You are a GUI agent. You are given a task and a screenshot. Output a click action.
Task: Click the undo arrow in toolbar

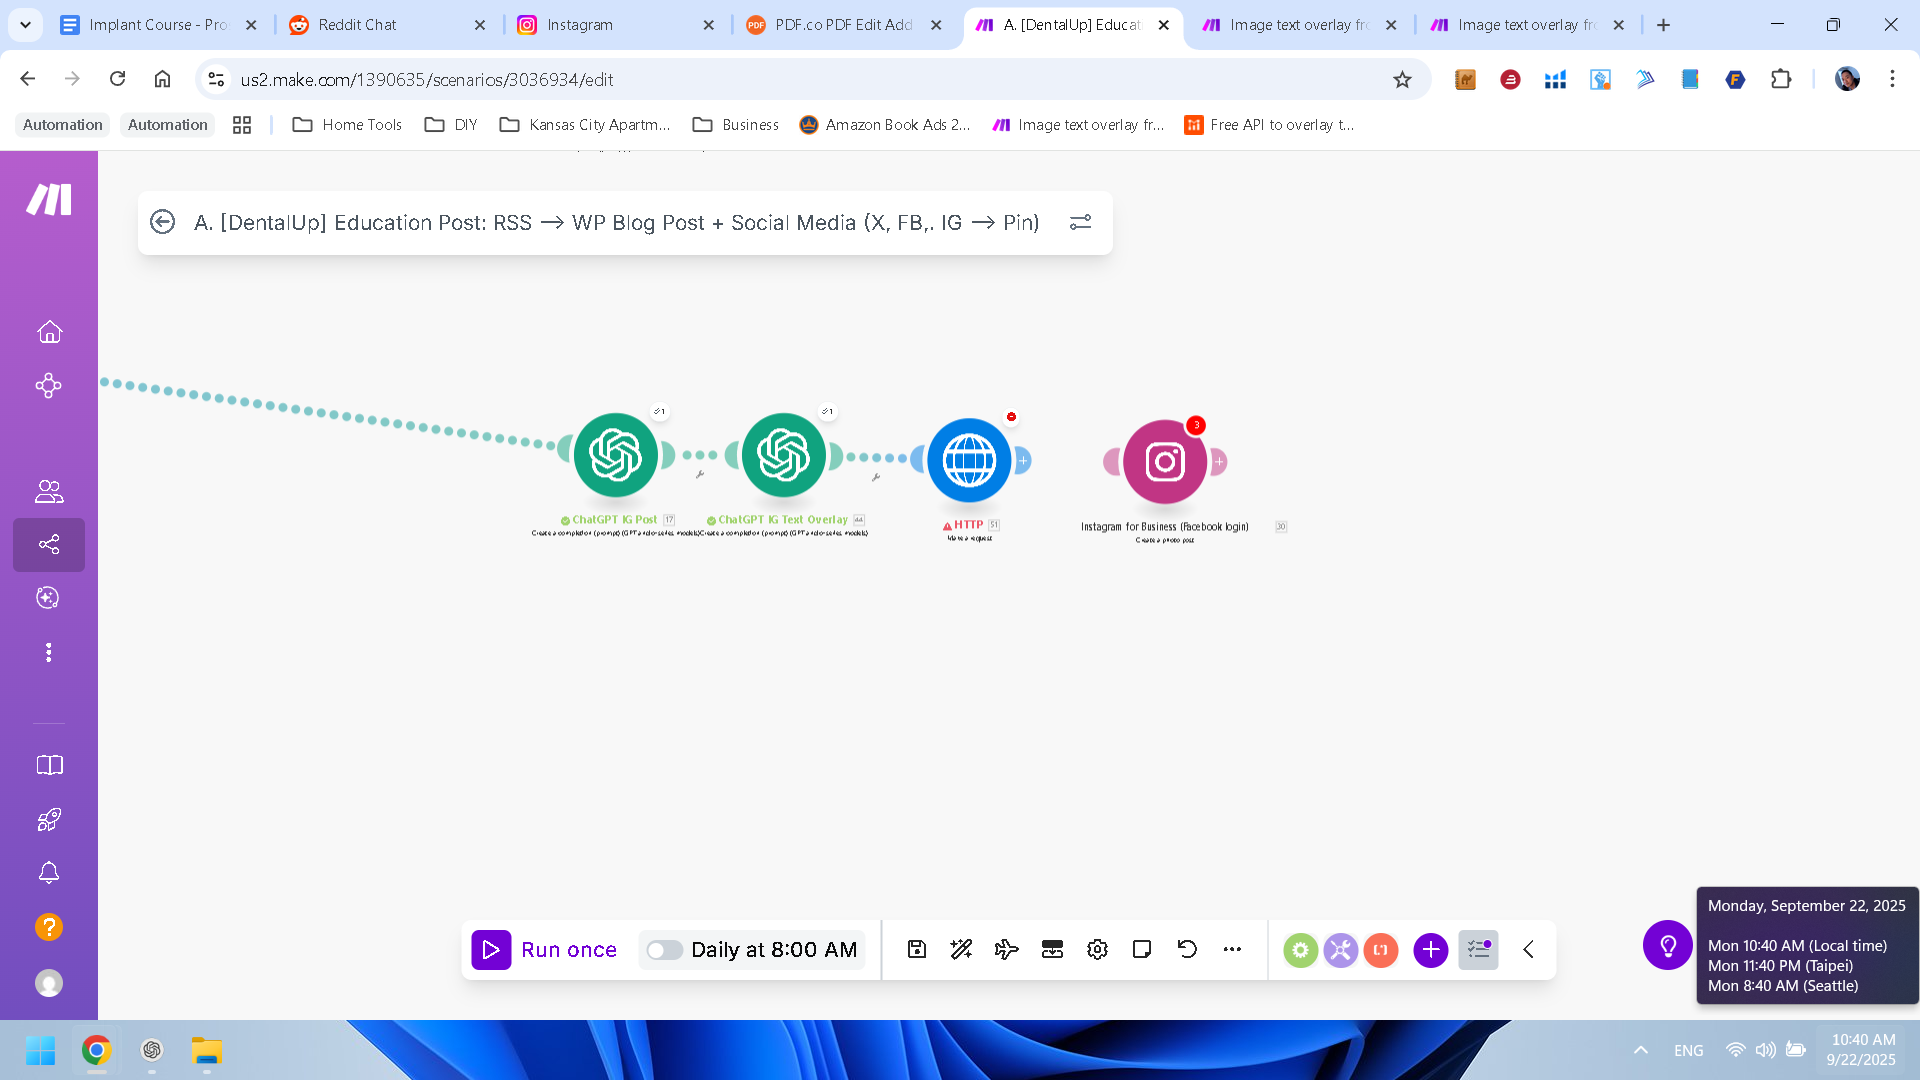(1187, 950)
